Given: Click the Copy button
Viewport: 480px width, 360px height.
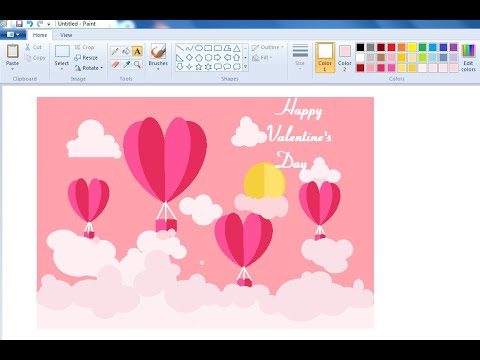Looking at the screenshot, I should click(35, 58).
